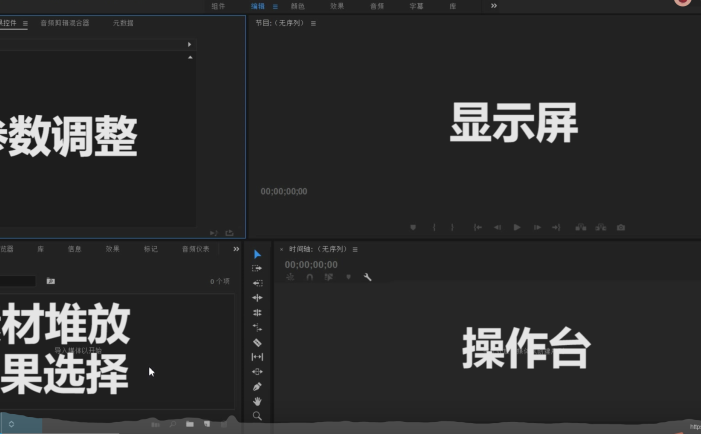This screenshot has width=701, height=434.
Task: Select the Slide tool
Action: pyautogui.click(x=257, y=372)
